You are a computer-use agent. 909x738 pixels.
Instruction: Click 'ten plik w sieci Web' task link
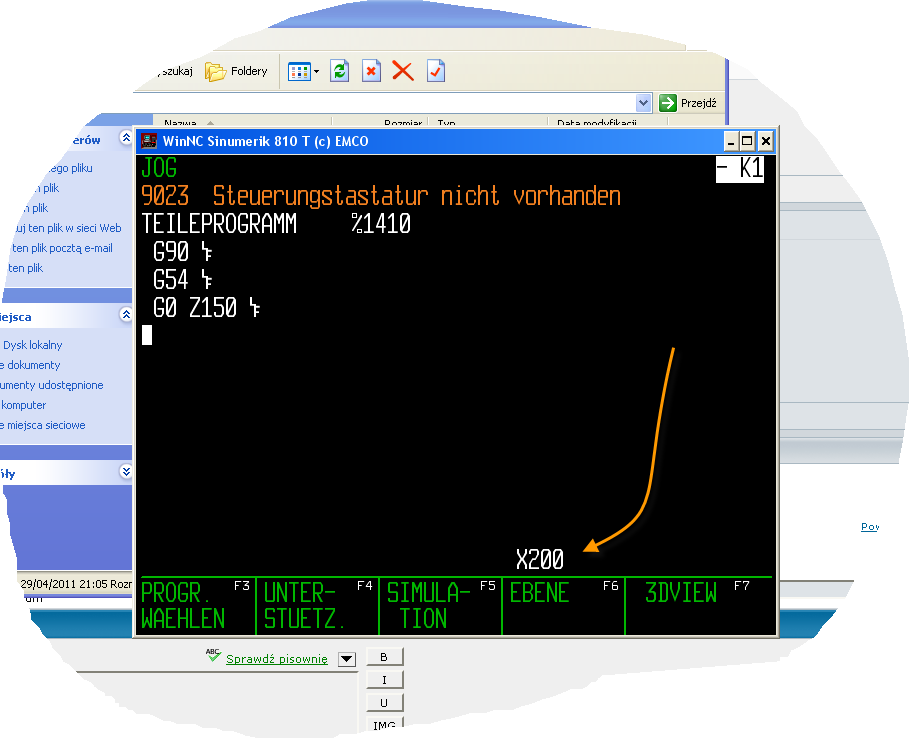pyautogui.click(x=68, y=228)
